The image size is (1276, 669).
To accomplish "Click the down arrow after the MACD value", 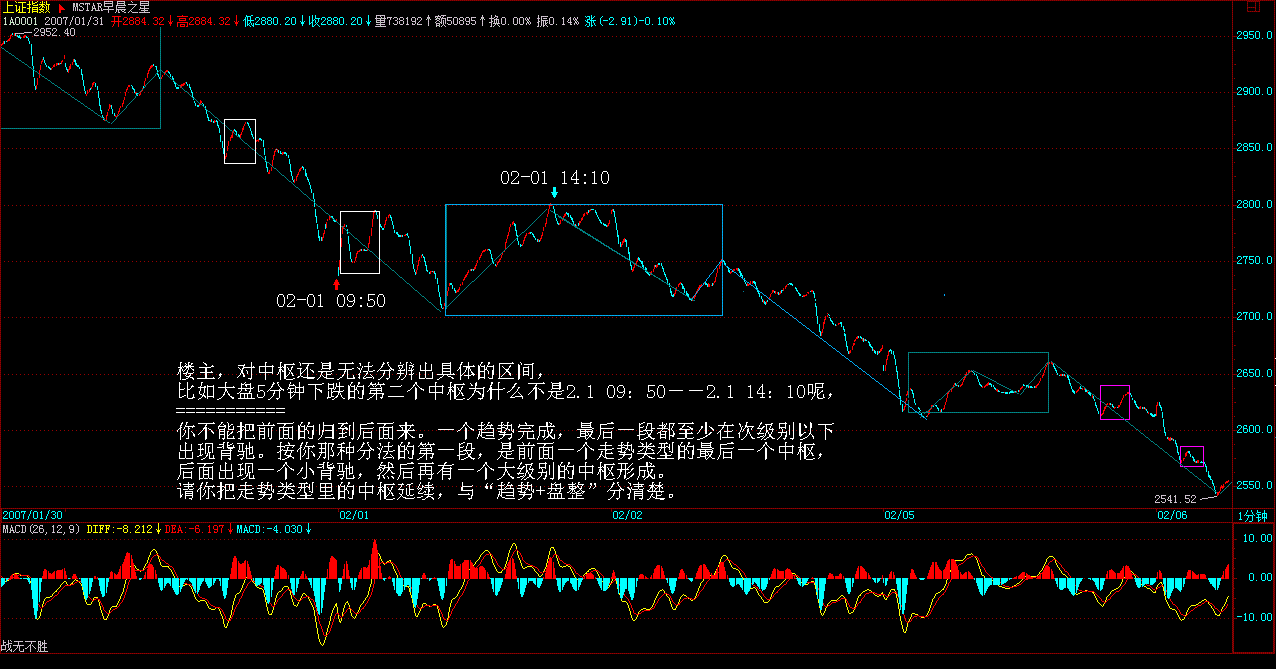I will pos(309,529).
